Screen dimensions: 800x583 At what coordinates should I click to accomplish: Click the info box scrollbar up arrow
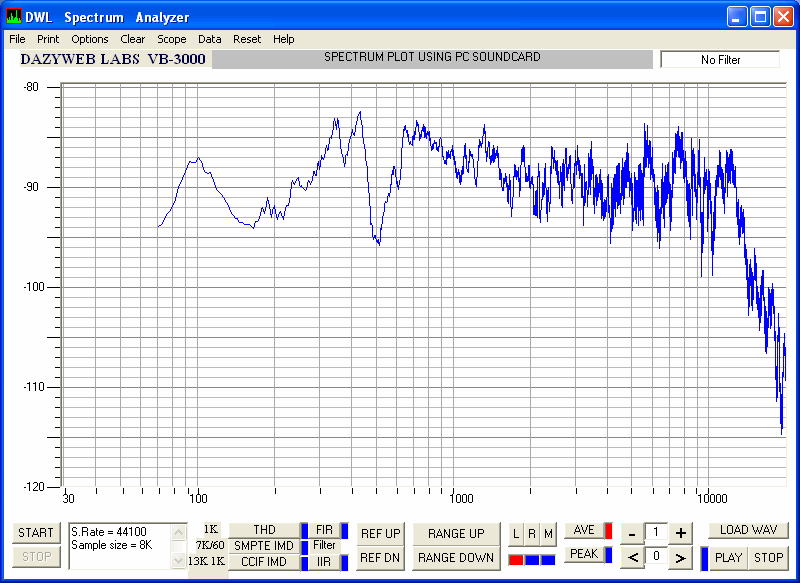[x=179, y=533]
